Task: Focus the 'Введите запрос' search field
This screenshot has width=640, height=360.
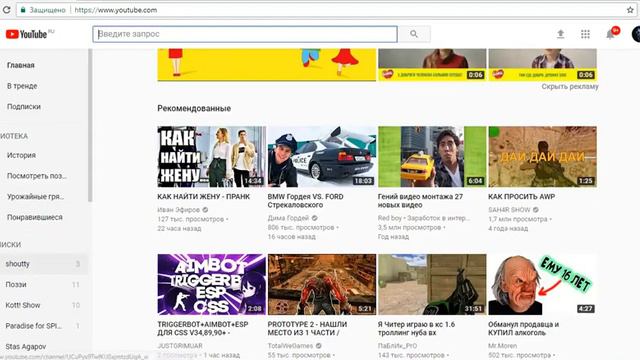Action: pyautogui.click(x=245, y=34)
